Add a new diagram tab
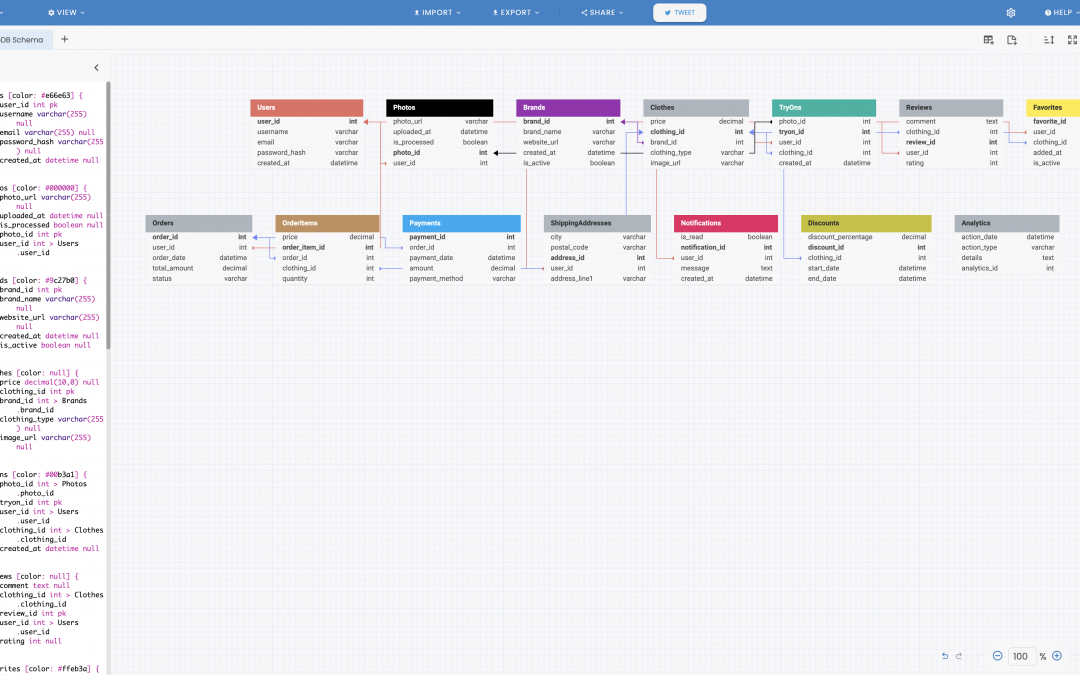 [x=65, y=39]
